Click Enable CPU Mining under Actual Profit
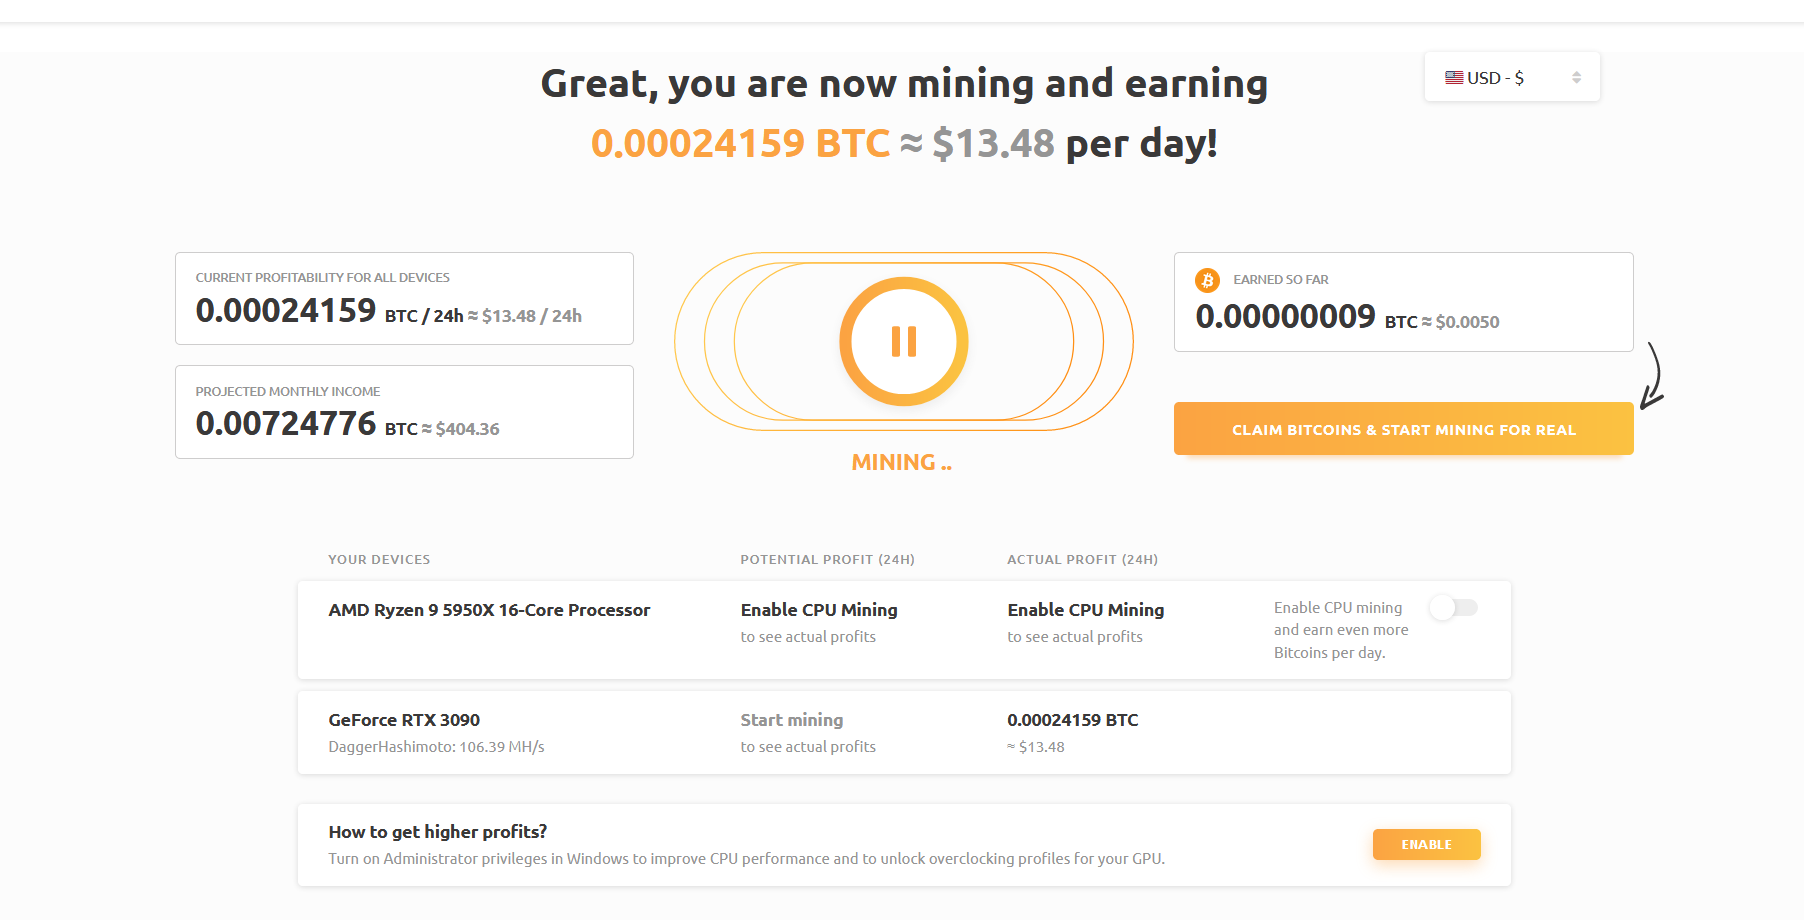 [1085, 610]
